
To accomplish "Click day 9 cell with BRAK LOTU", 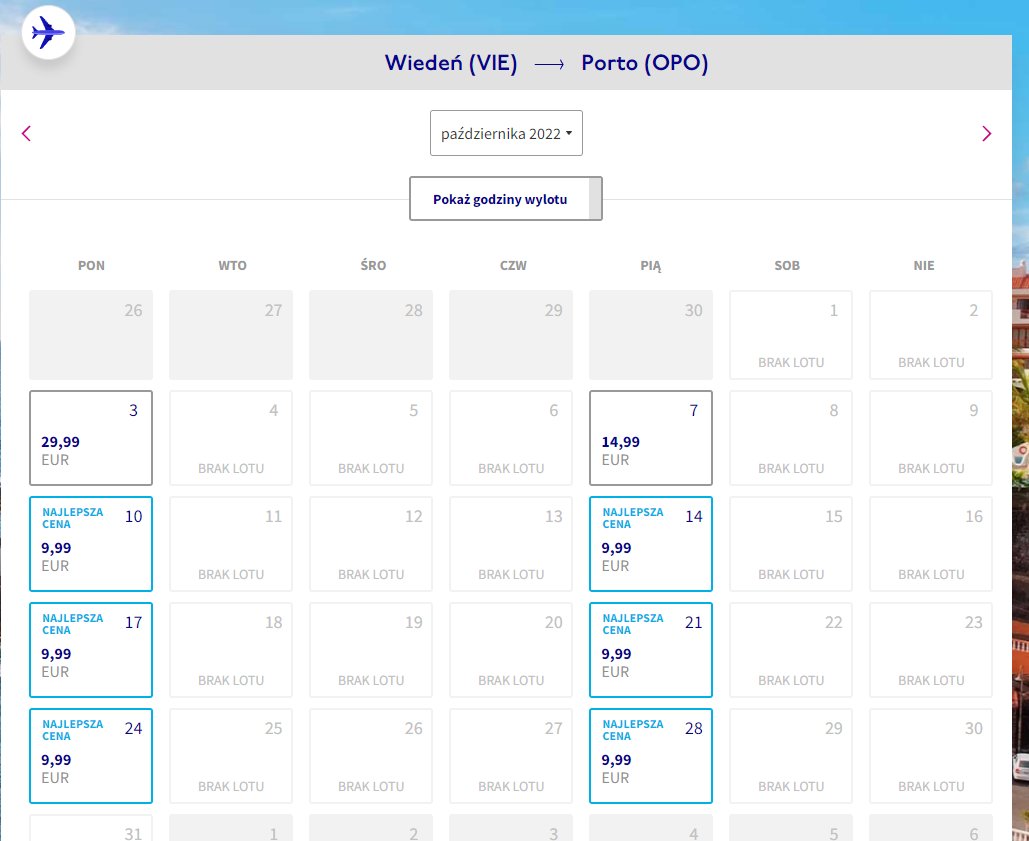I will (x=931, y=438).
